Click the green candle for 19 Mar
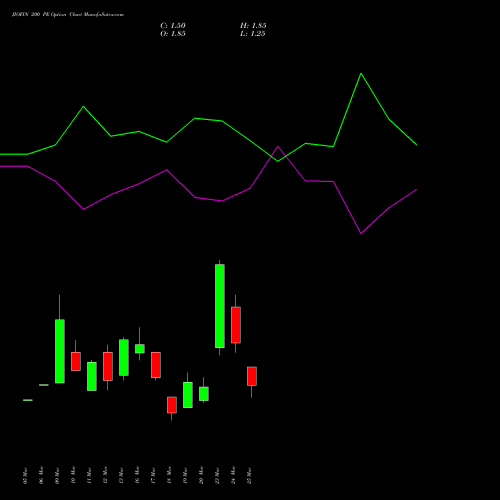This screenshot has height=500, width=500. [188, 395]
